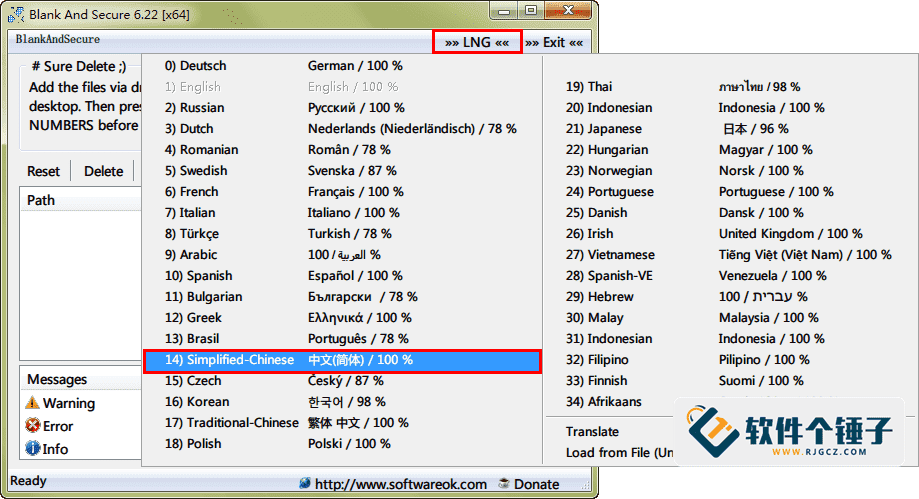Click the Path column header

coord(41,200)
